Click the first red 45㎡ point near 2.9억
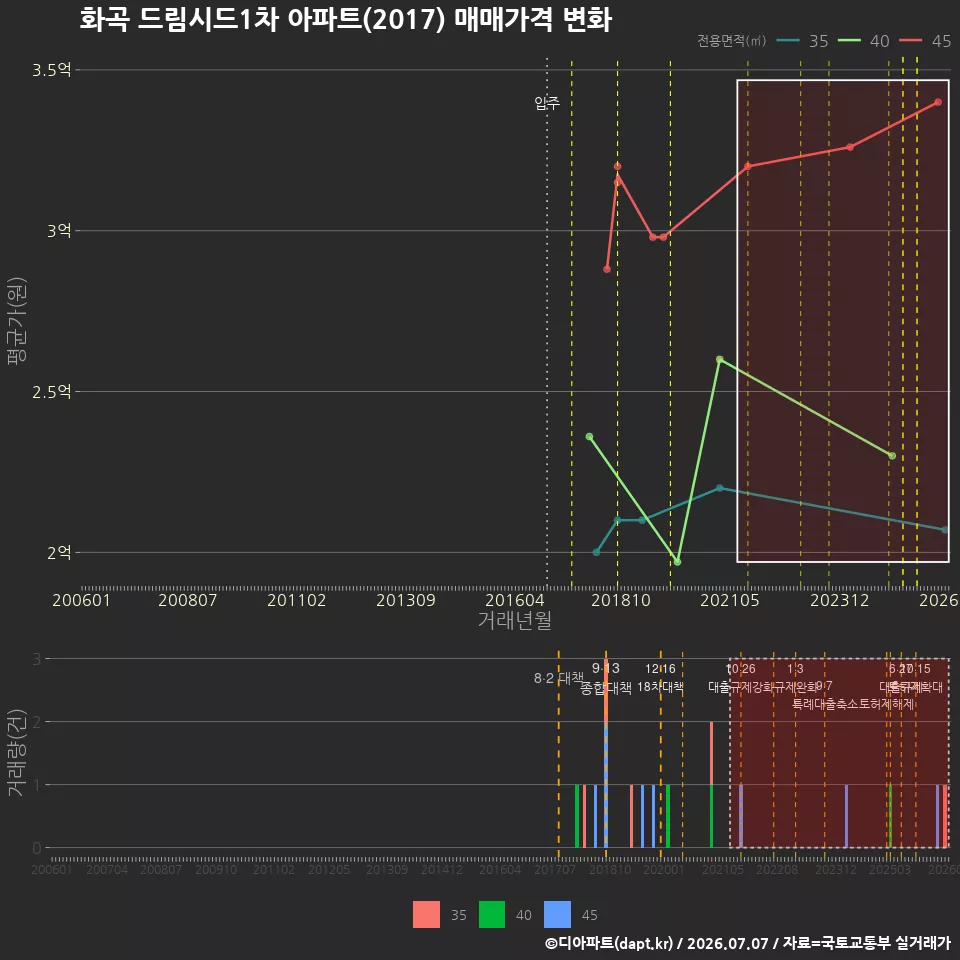The height and width of the screenshot is (960, 960). [607, 269]
